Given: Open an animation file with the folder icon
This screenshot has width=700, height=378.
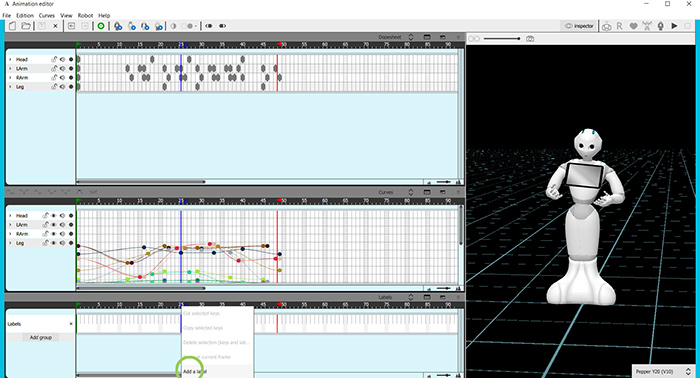Looking at the screenshot, I should (x=26, y=26).
